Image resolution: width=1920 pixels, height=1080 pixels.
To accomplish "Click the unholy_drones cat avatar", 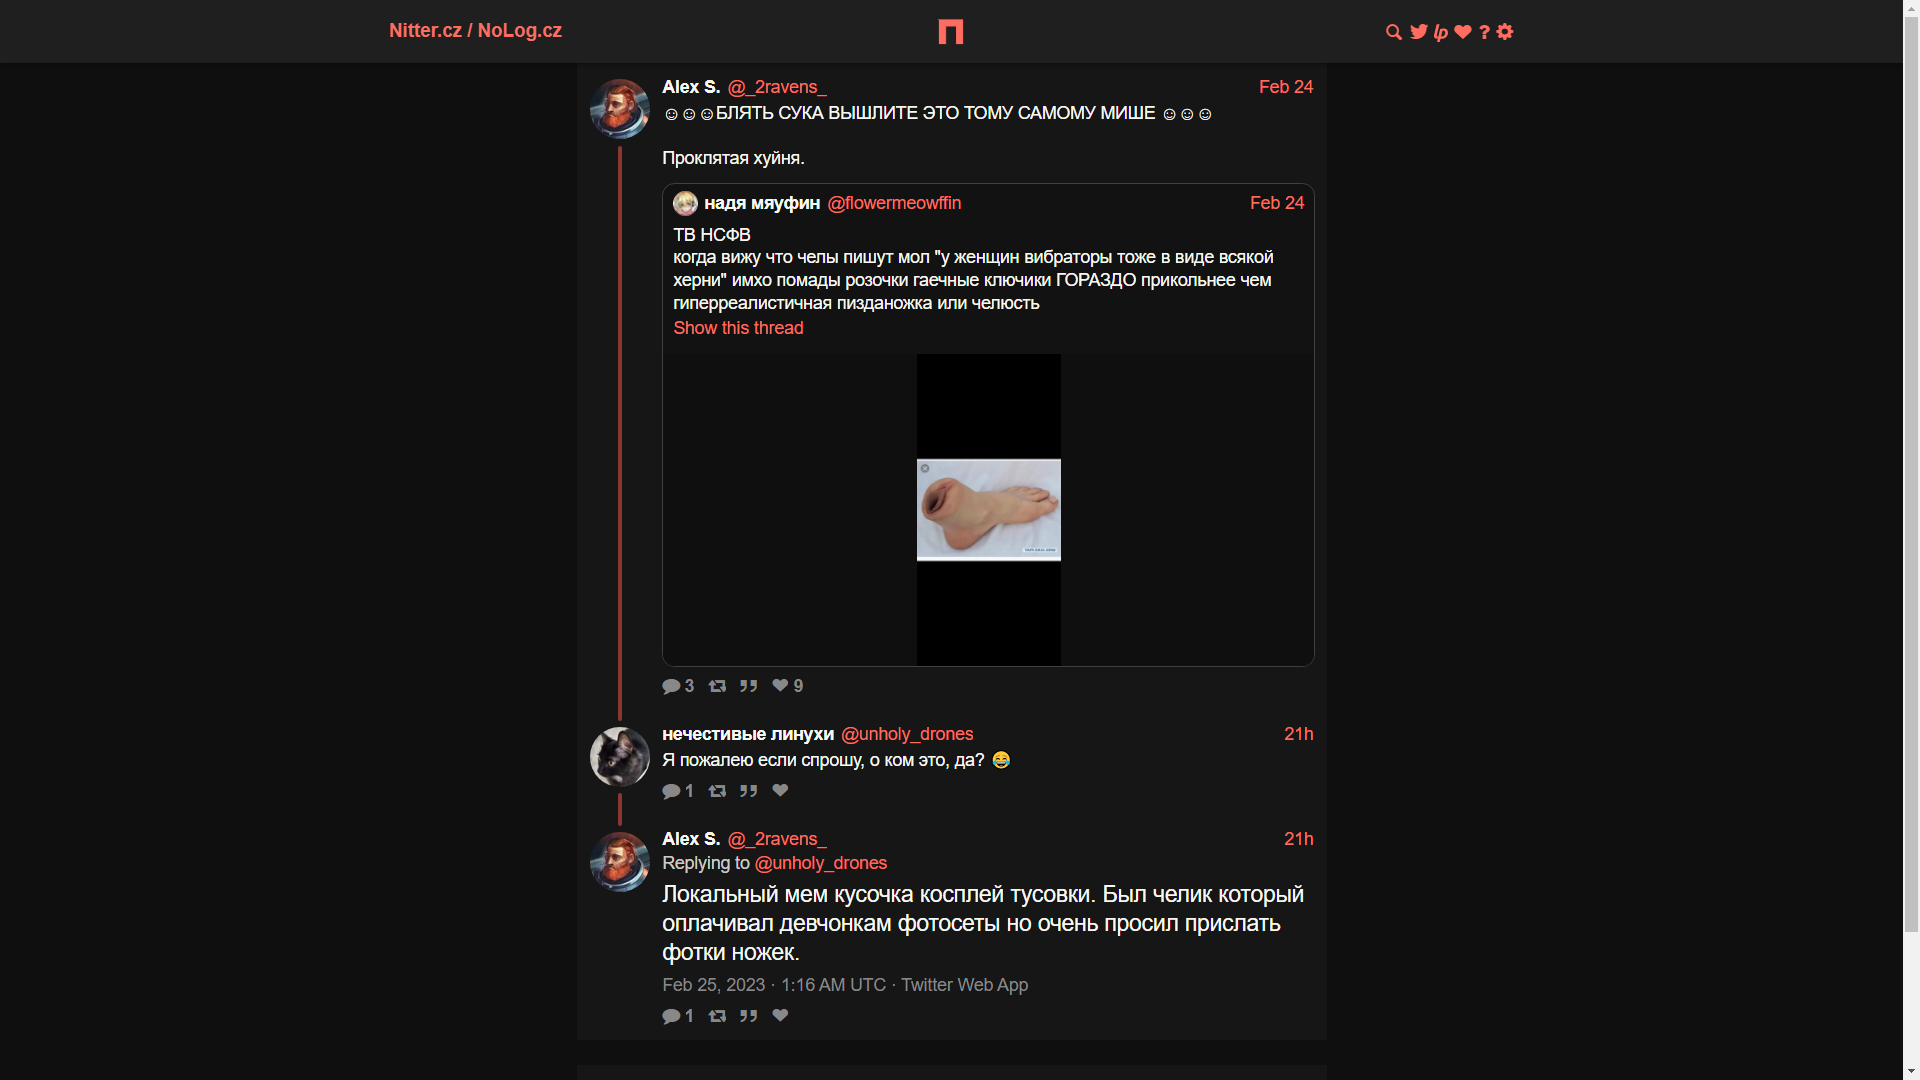I will 620,756.
